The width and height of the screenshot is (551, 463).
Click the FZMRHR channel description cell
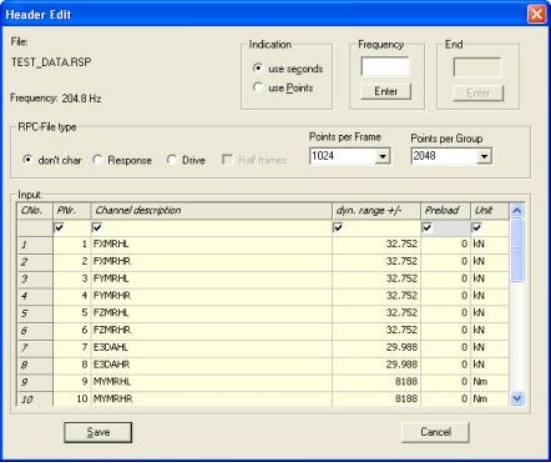coord(212,330)
